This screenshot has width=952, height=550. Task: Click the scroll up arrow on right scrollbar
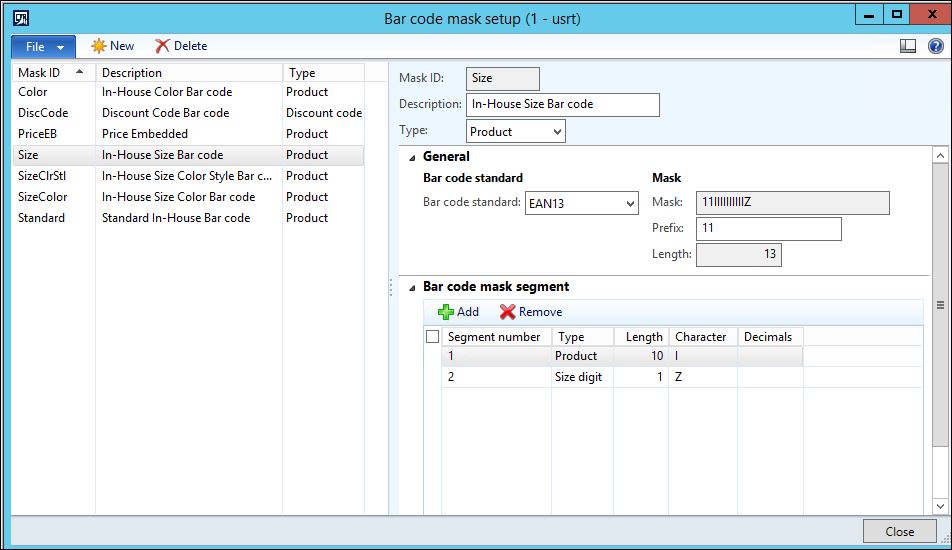click(940, 155)
